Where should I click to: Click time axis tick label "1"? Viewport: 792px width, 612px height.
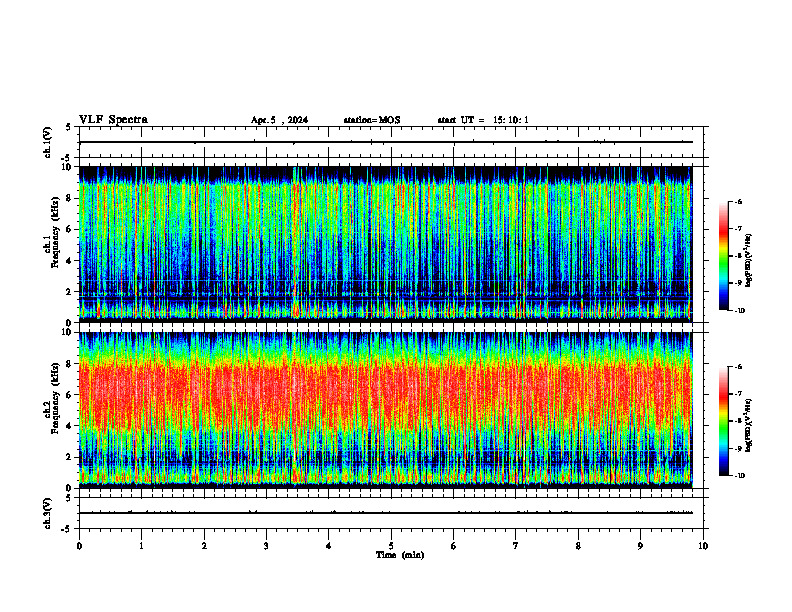coord(141,546)
